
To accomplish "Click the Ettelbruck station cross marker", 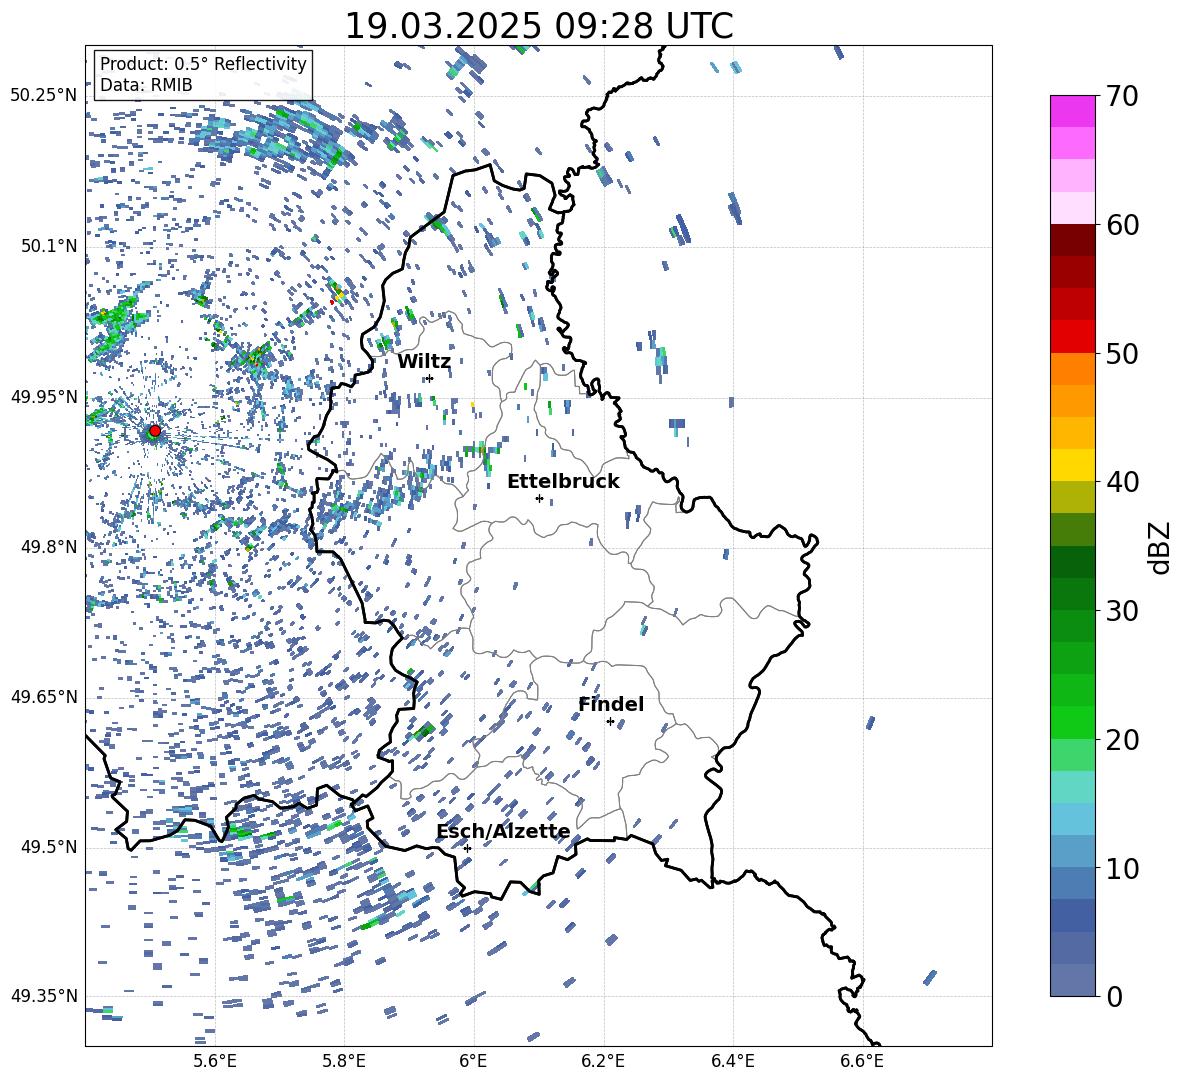I will pyautogui.click(x=539, y=498).
